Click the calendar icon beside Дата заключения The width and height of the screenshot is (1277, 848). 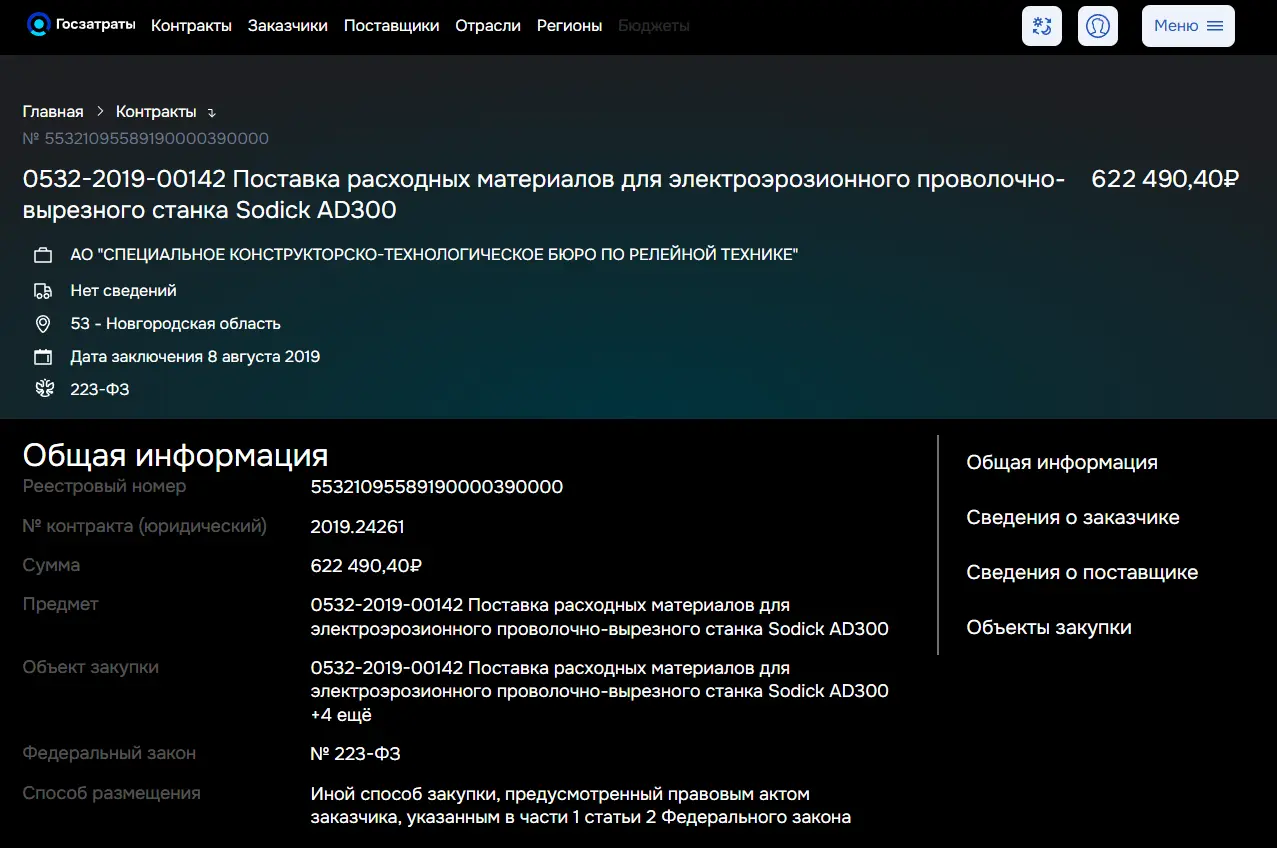coord(43,357)
